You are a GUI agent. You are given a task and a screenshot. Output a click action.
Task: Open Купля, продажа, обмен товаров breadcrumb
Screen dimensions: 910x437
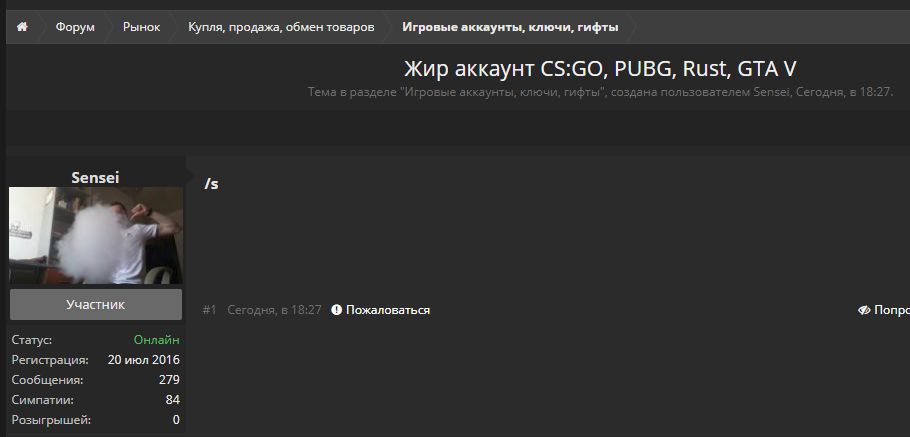click(x=281, y=27)
